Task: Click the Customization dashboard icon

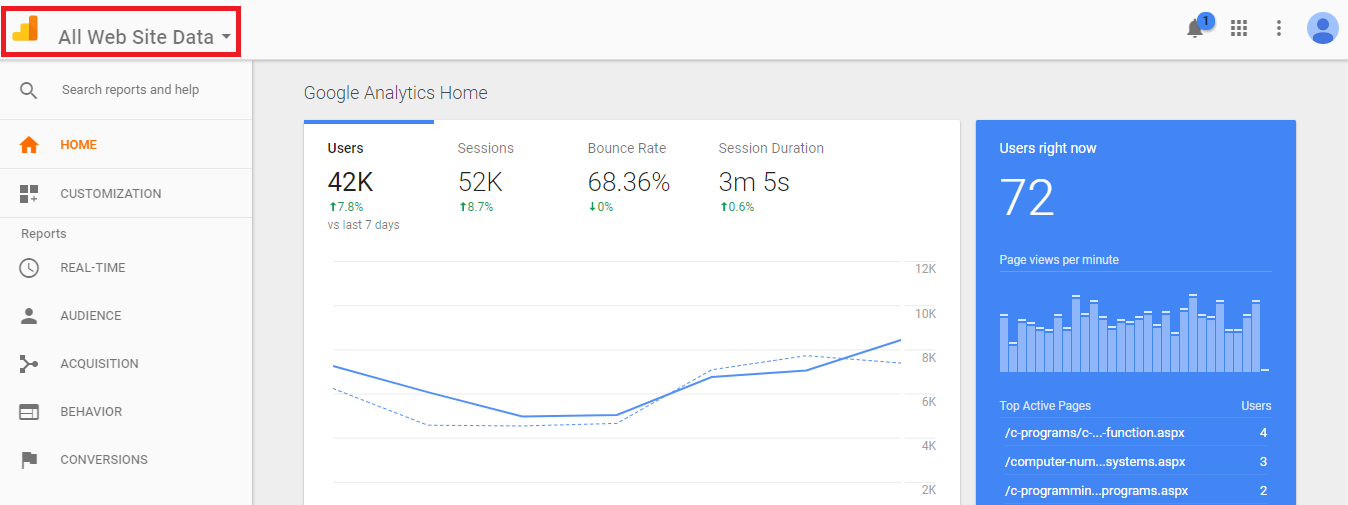Action: click(29, 194)
